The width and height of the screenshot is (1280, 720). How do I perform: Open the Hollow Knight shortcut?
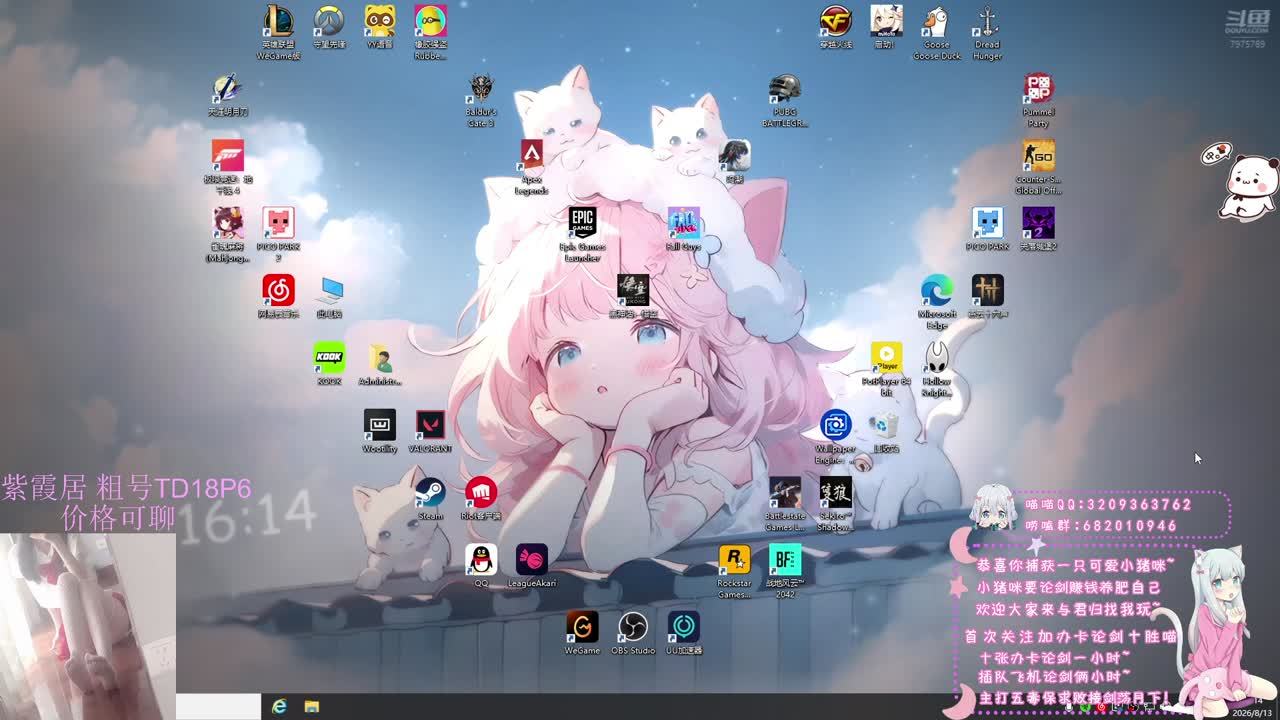click(937, 357)
